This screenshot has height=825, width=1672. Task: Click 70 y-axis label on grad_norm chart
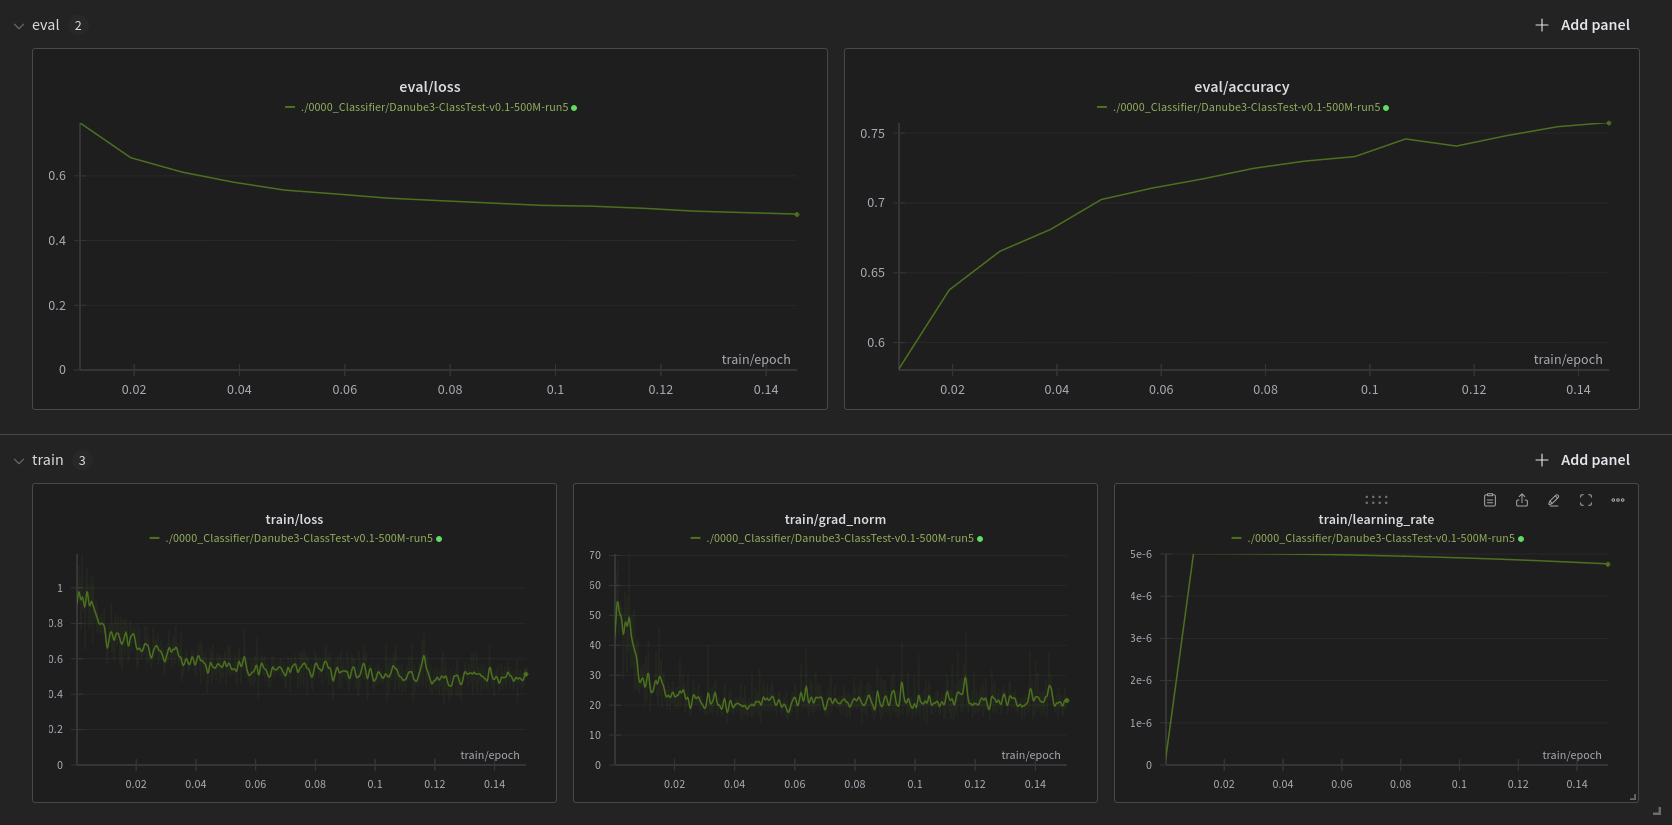point(595,555)
